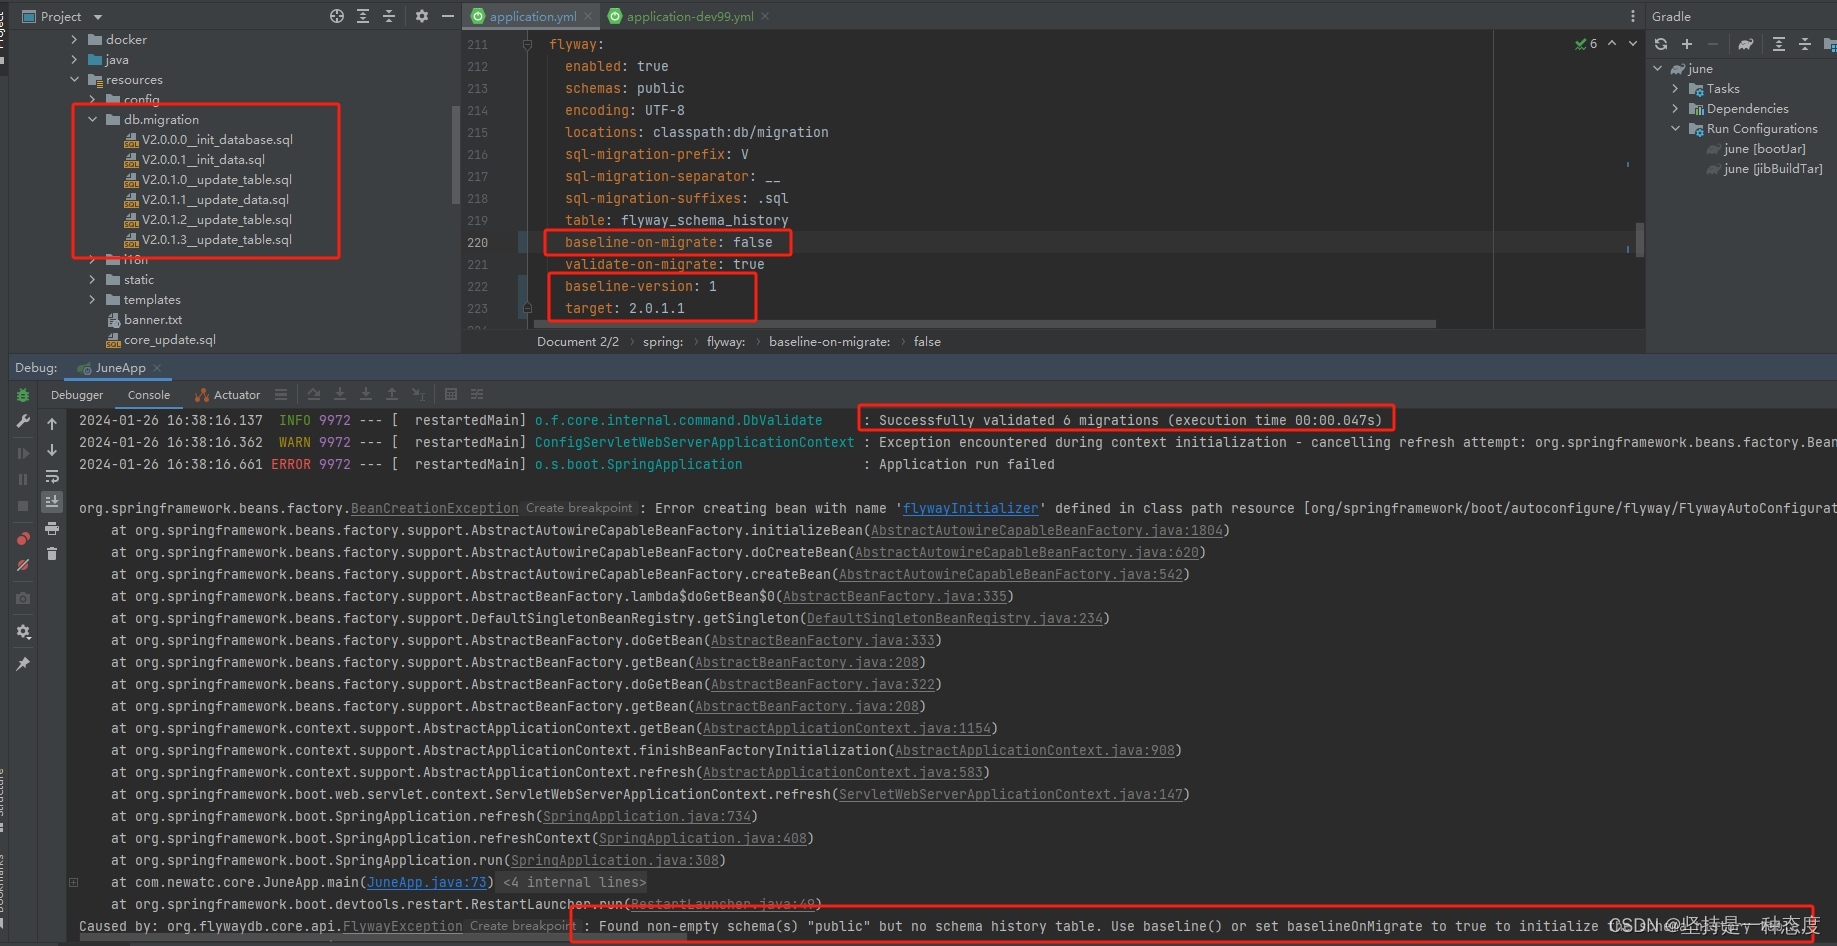The width and height of the screenshot is (1837, 946).
Task: Hide the Project tool window with minus icon
Action: pyautogui.click(x=448, y=16)
